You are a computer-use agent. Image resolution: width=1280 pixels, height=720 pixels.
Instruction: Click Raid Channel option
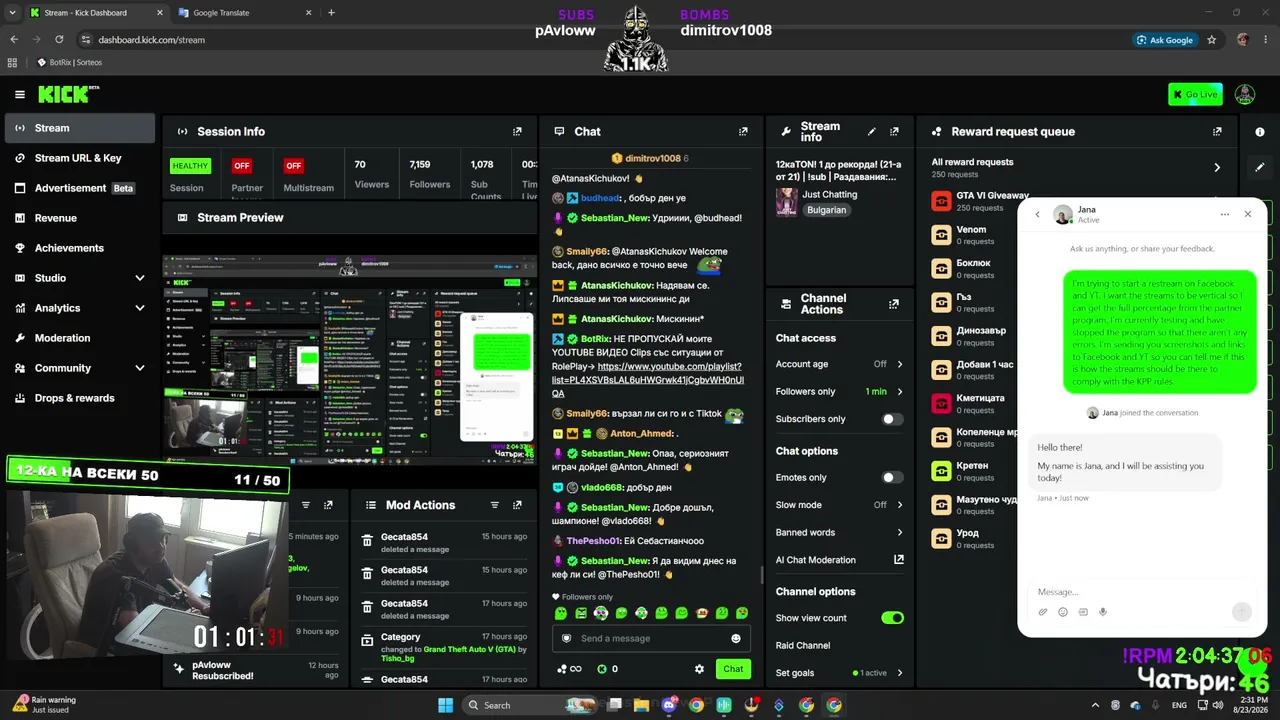coord(803,646)
